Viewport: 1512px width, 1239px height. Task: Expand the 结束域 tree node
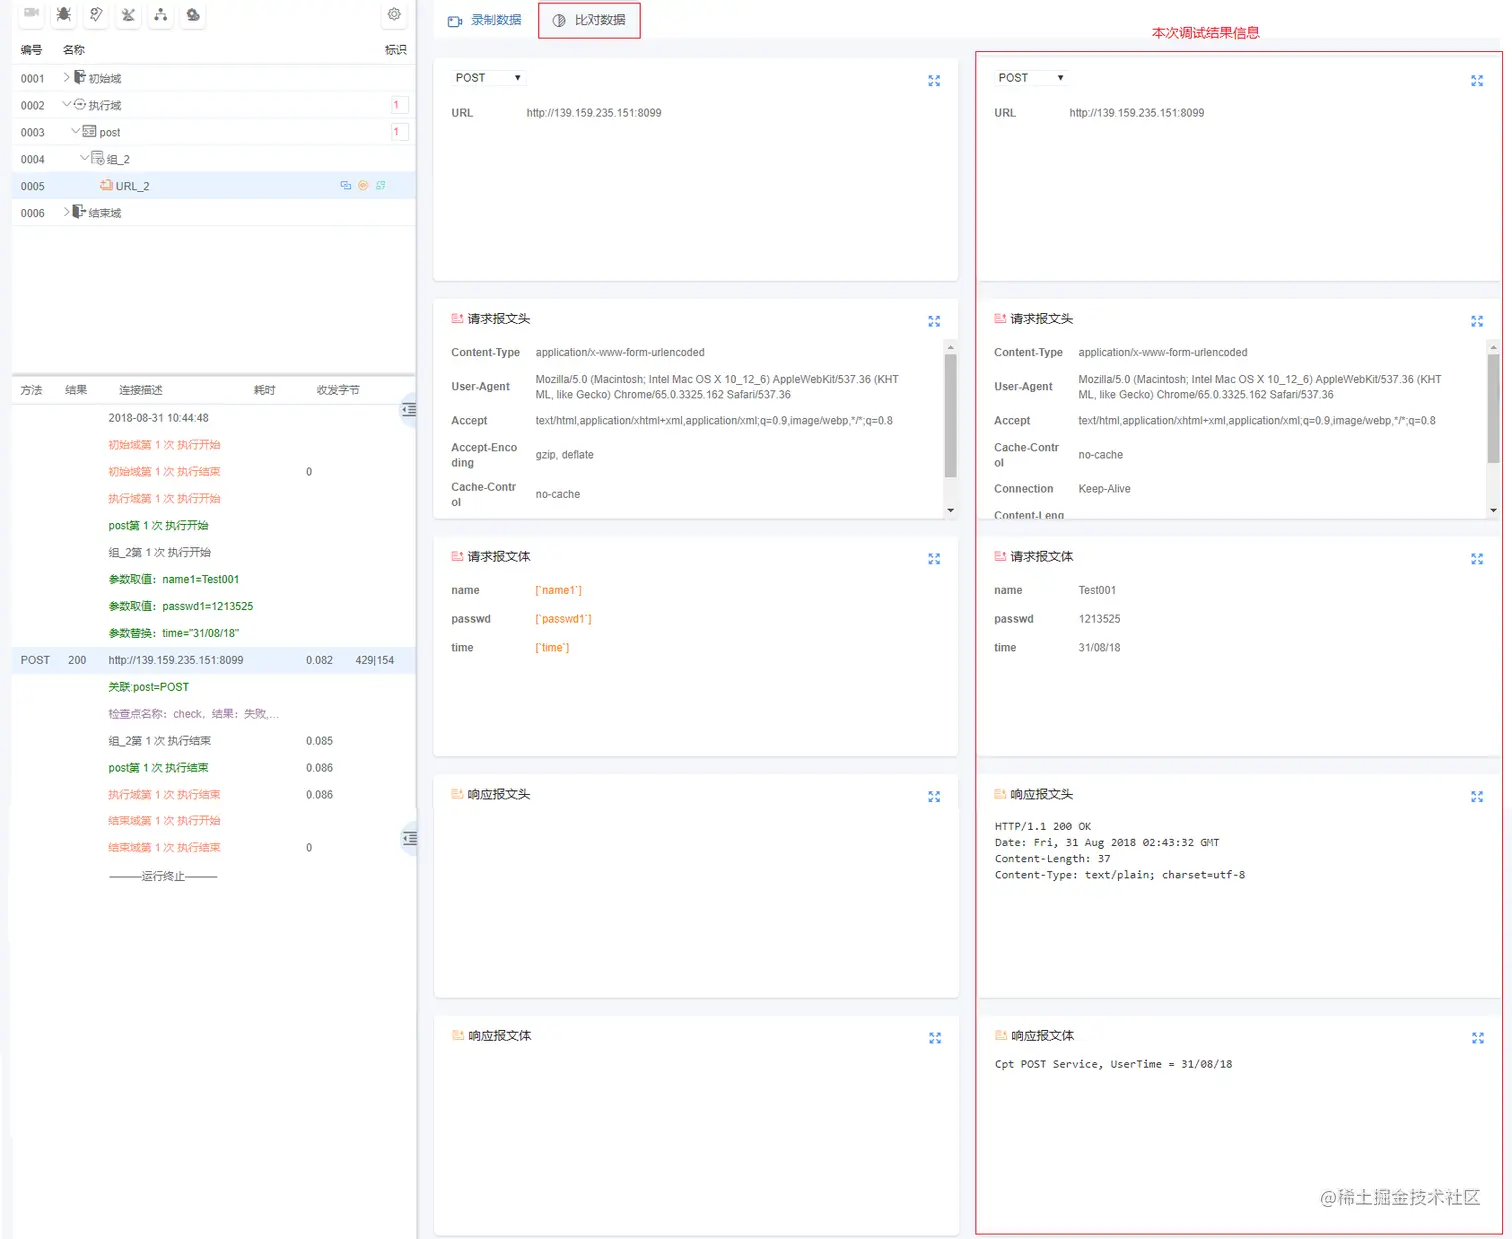coord(67,212)
